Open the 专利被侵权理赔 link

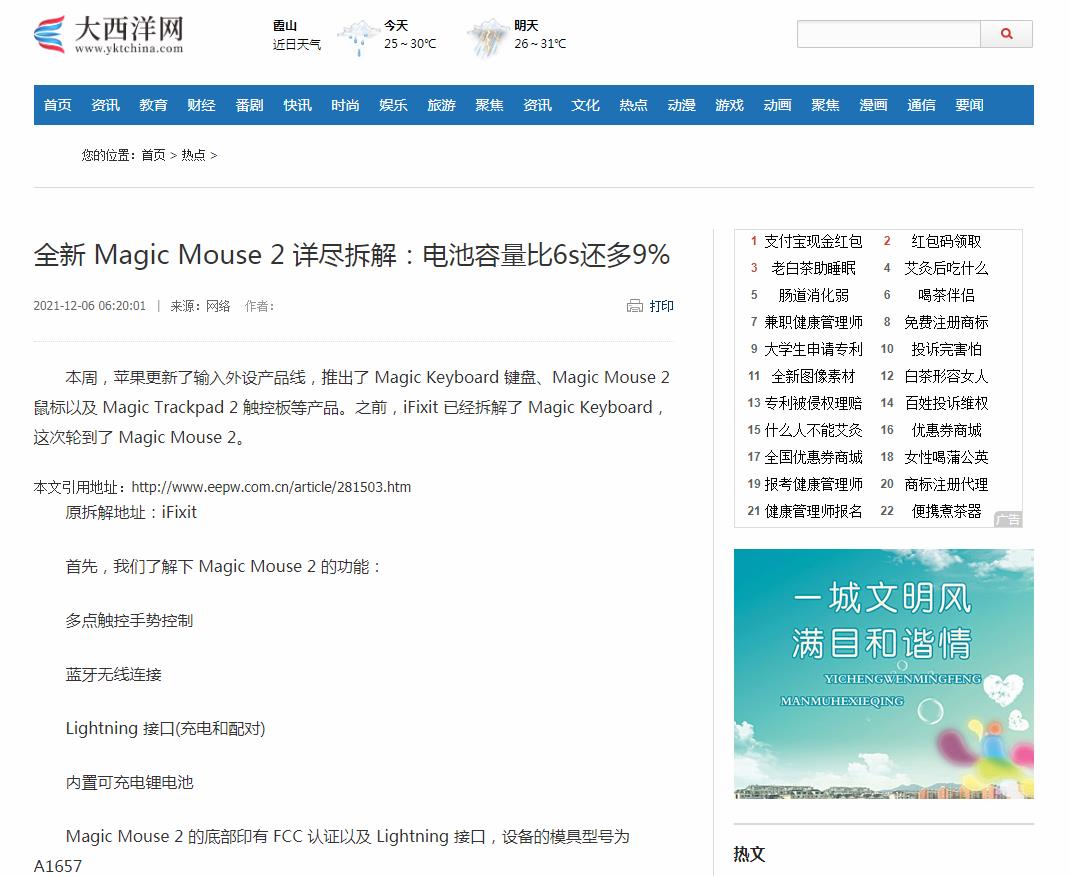(813, 403)
